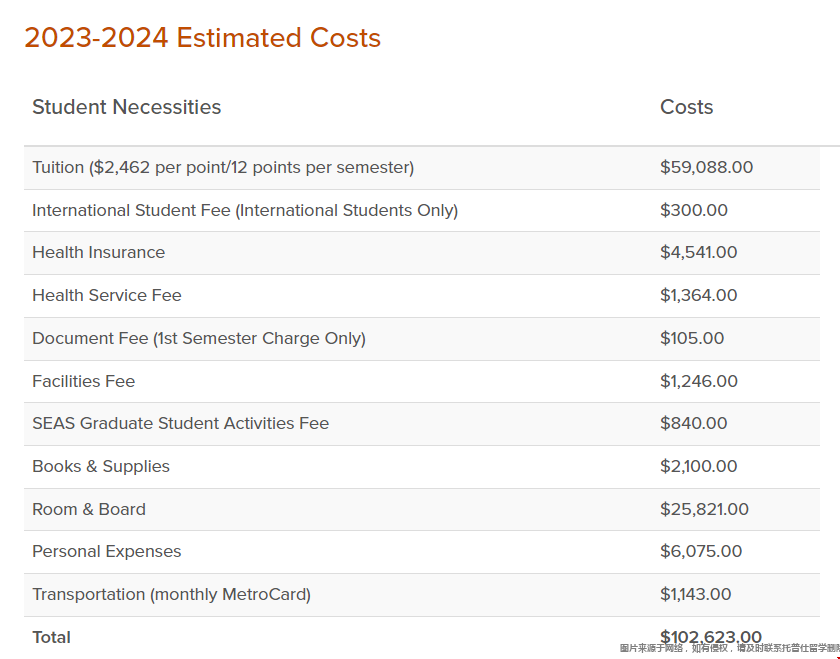Select the Room & Board row label
Image resolution: width=840 pixels, height=659 pixels.
click(x=89, y=509)
